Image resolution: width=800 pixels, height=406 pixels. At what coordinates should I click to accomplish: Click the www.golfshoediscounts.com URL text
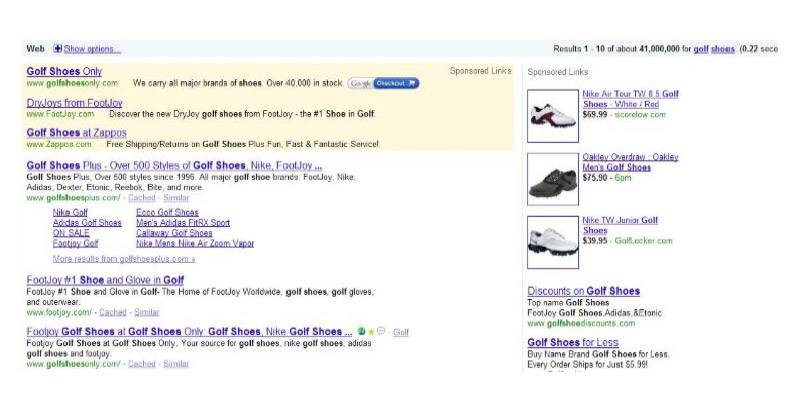581,323
